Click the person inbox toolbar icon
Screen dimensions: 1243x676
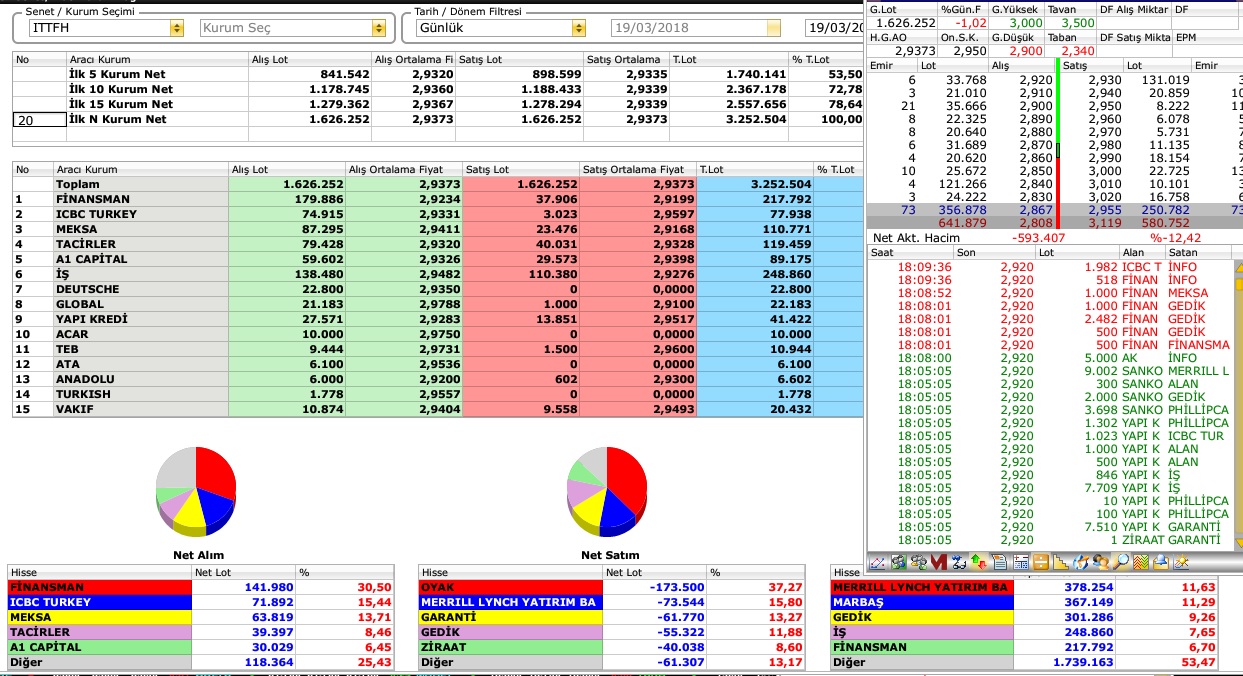click(1160, 563)
